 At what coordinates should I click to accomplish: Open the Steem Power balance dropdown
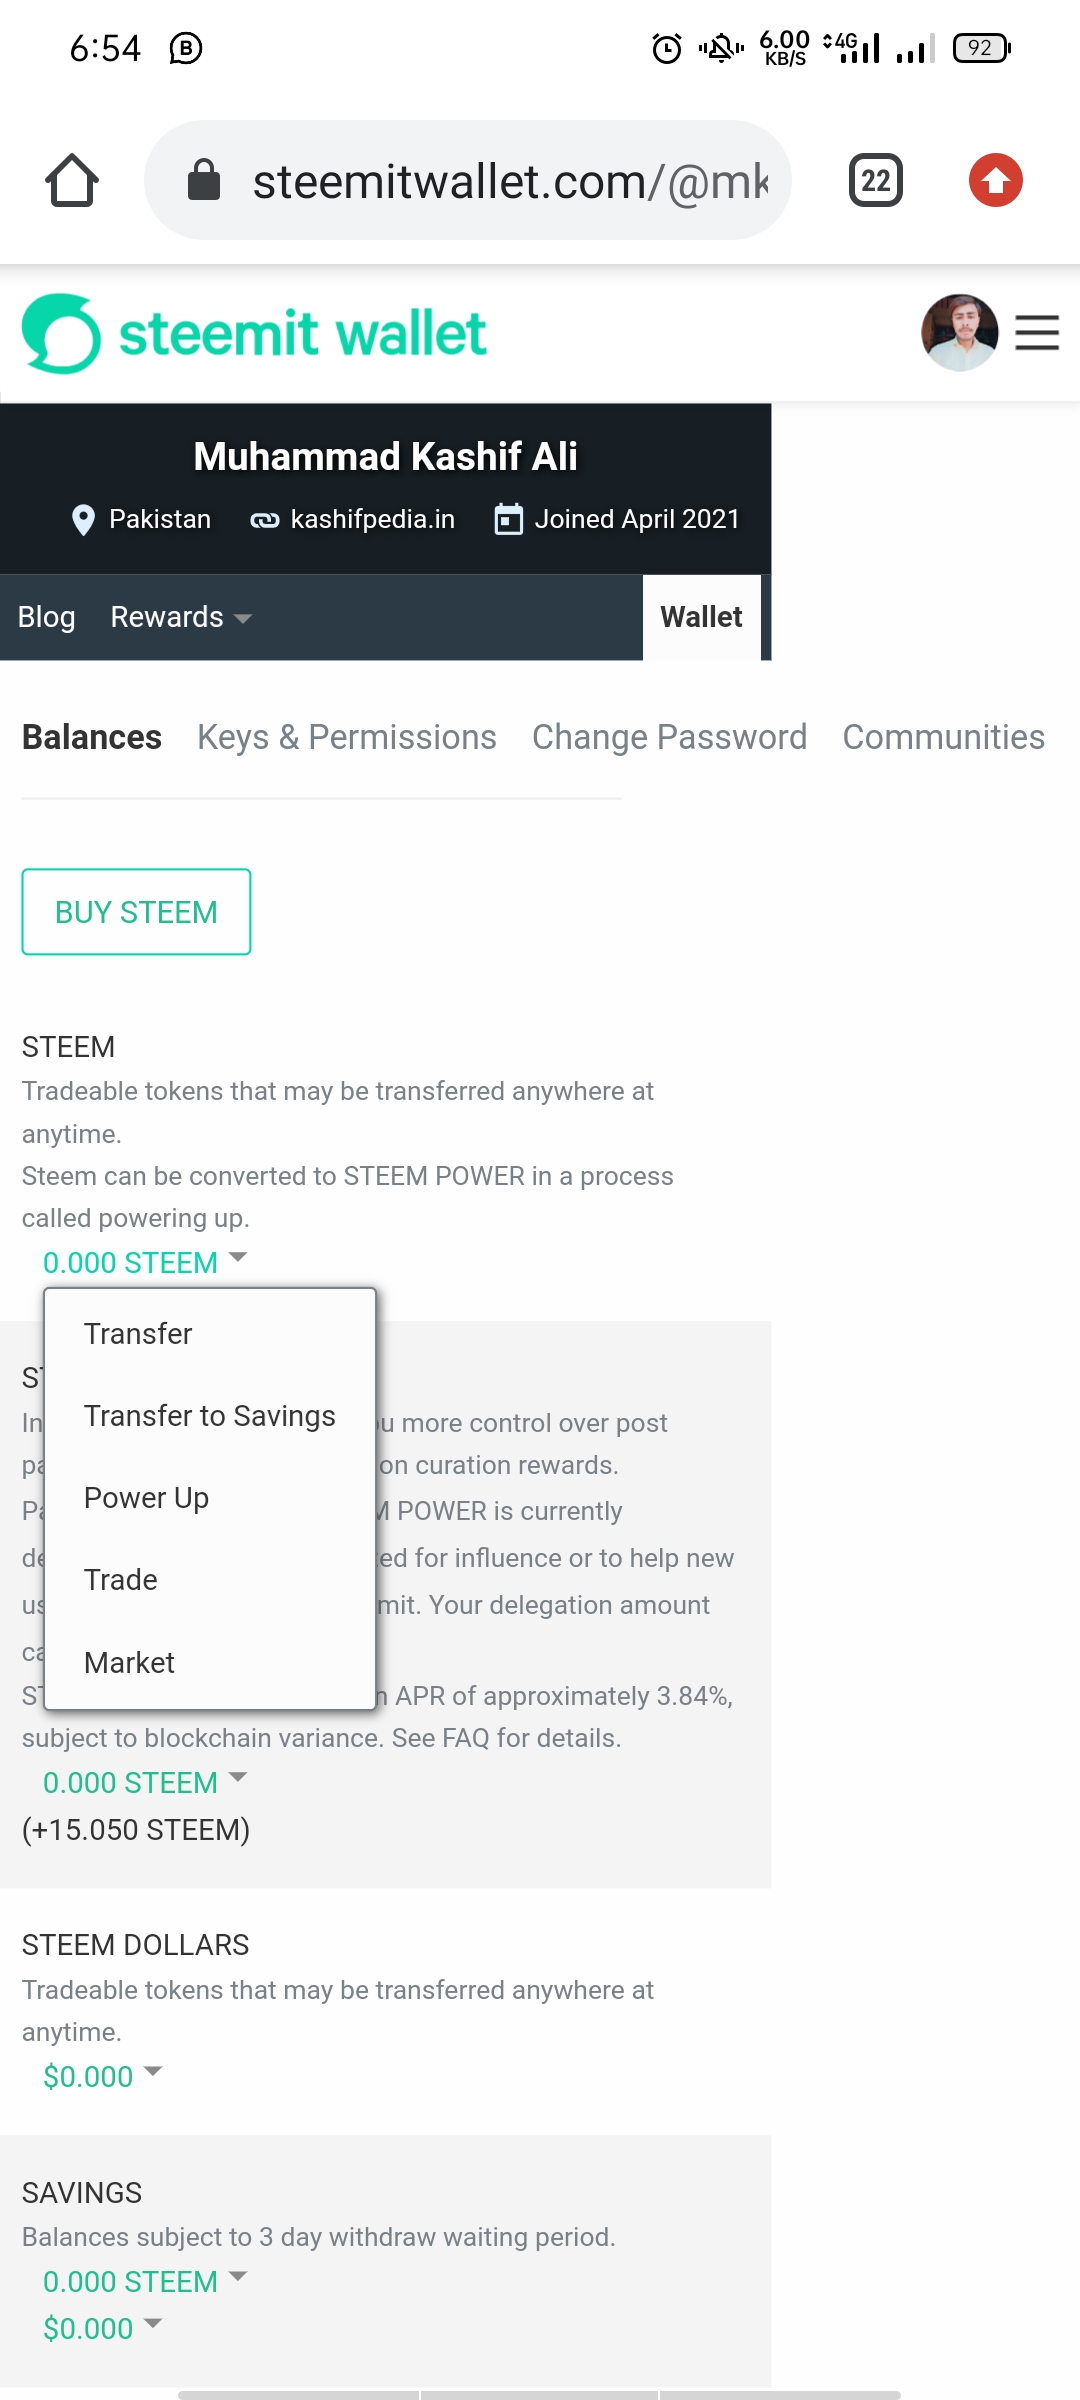tap(143, 1783)
